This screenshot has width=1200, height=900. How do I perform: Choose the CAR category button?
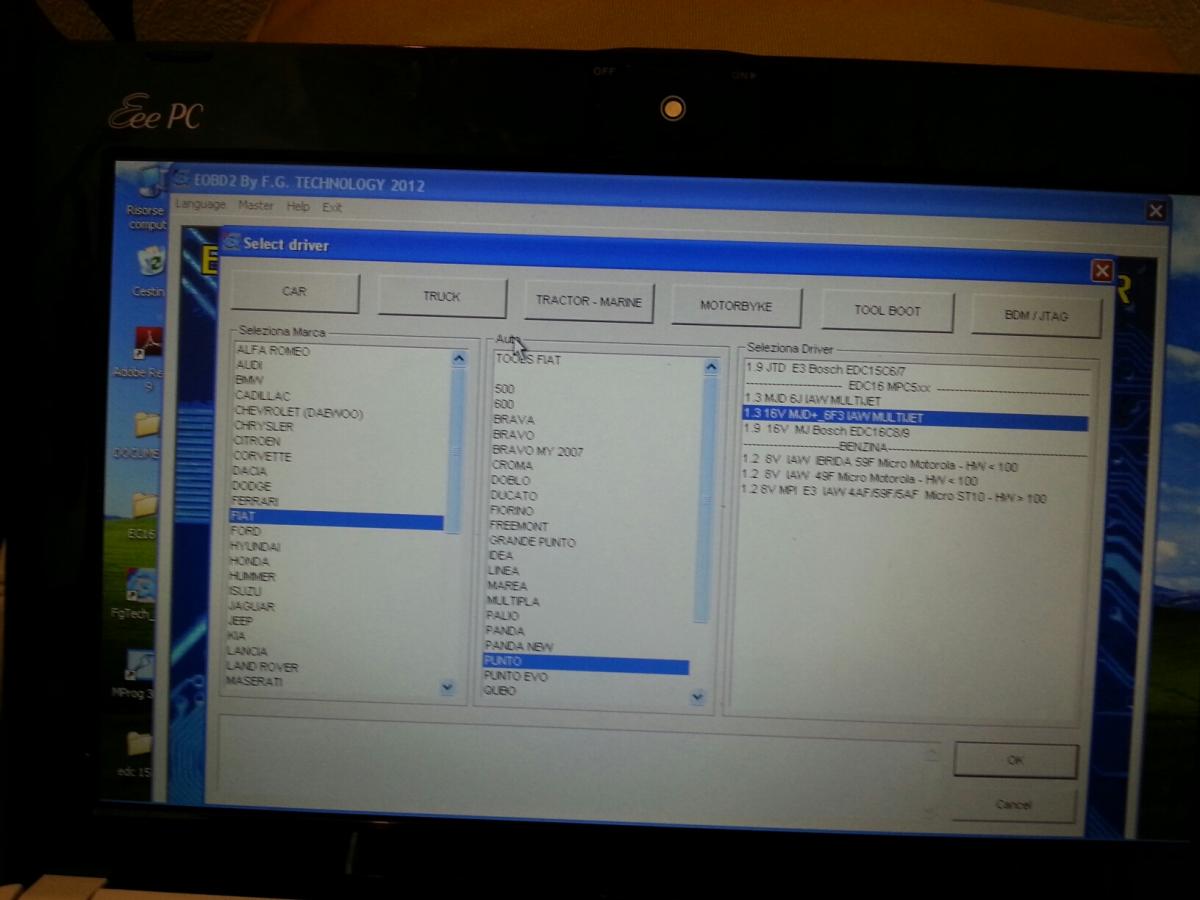coord(294,292)
